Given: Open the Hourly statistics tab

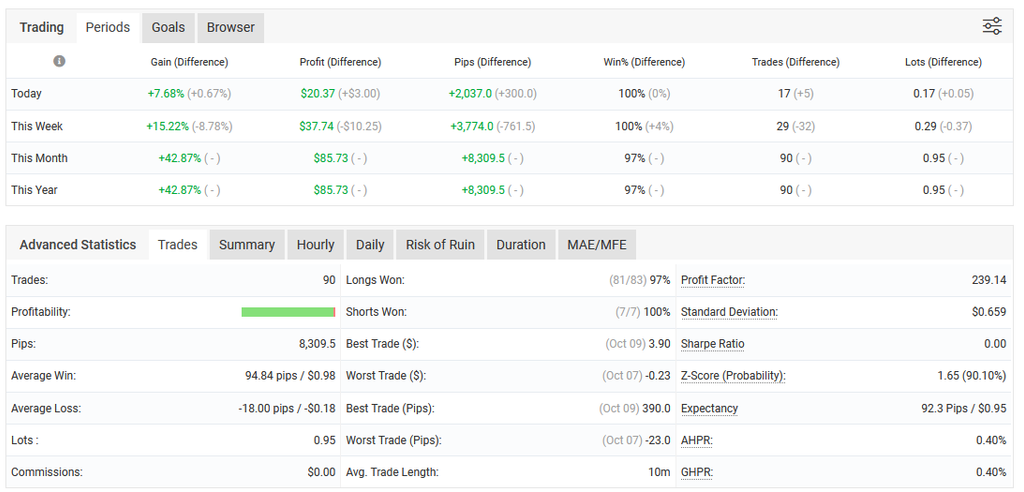Looking at the screenshot, I should 315,245.
